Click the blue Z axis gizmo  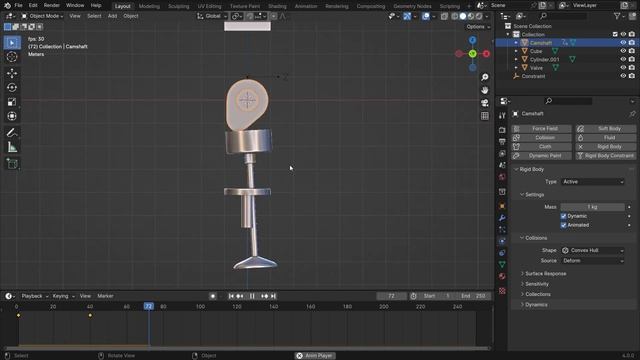coord(472,40)
